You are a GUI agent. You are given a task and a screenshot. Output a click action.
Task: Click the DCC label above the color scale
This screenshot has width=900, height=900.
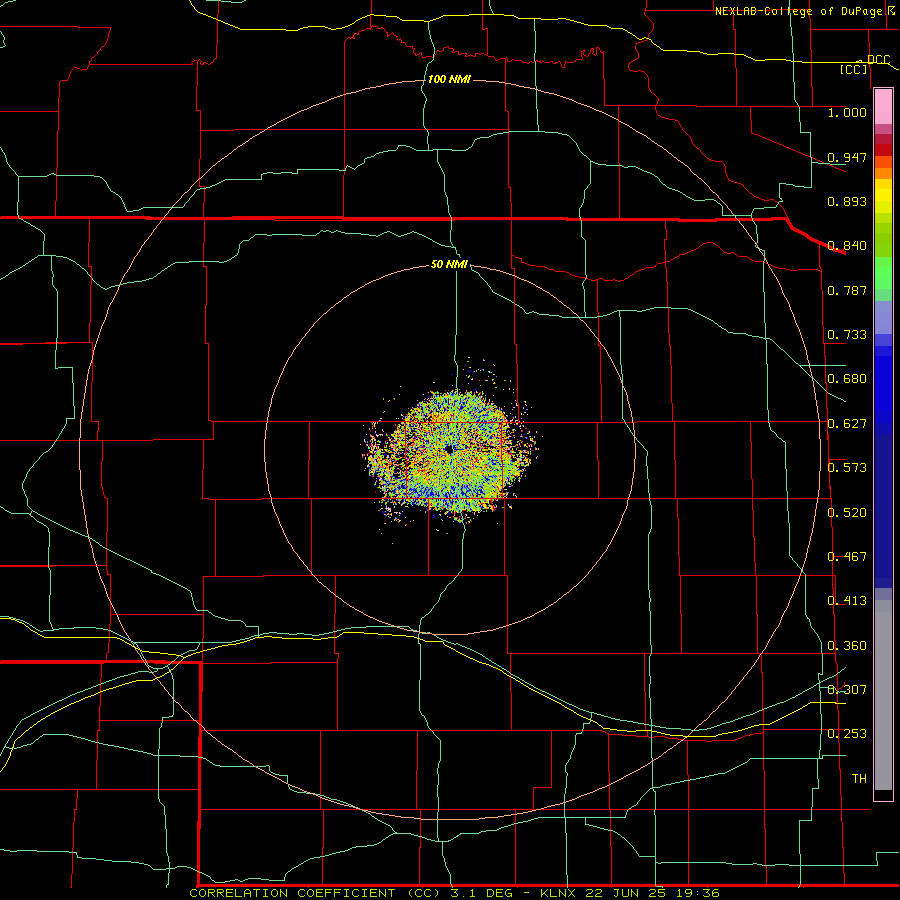(x=878, y=60)
